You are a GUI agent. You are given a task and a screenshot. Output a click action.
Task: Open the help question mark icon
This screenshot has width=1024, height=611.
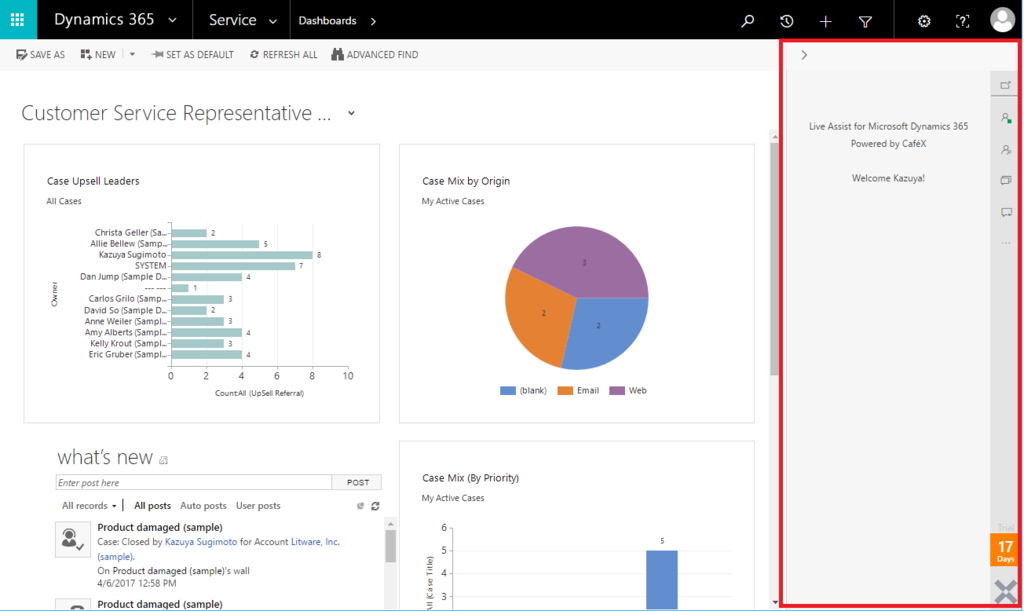962,22
